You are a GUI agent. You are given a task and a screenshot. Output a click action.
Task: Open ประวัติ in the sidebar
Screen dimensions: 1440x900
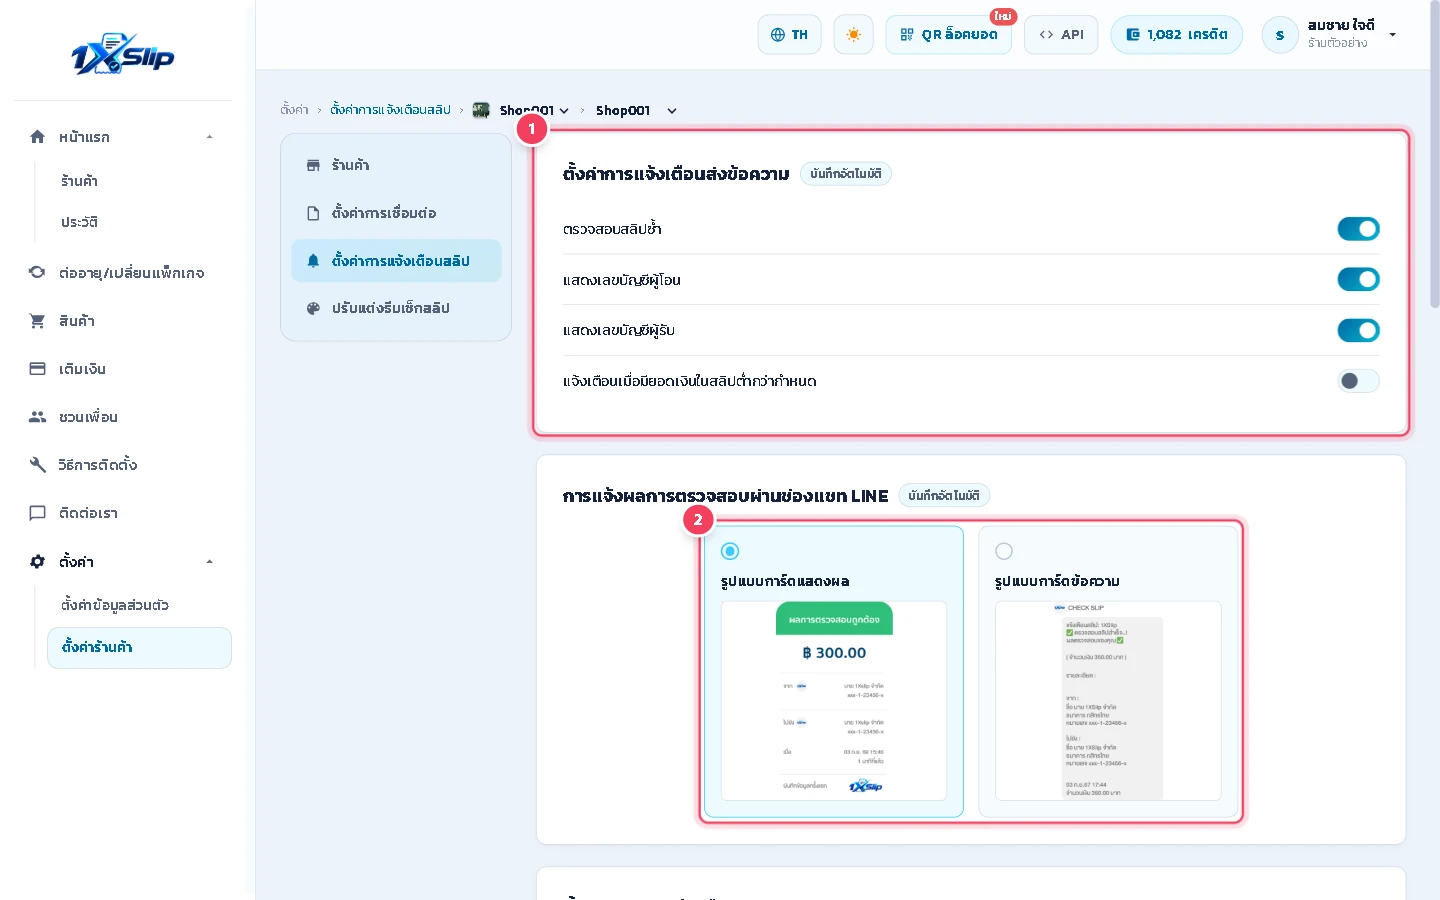(x=79, y=222)
